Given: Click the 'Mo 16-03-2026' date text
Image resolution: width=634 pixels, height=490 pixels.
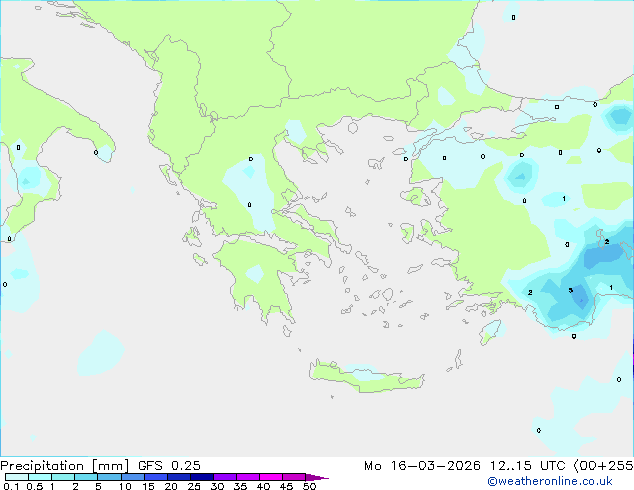Looking at the screenshot, I should (422, 466).
